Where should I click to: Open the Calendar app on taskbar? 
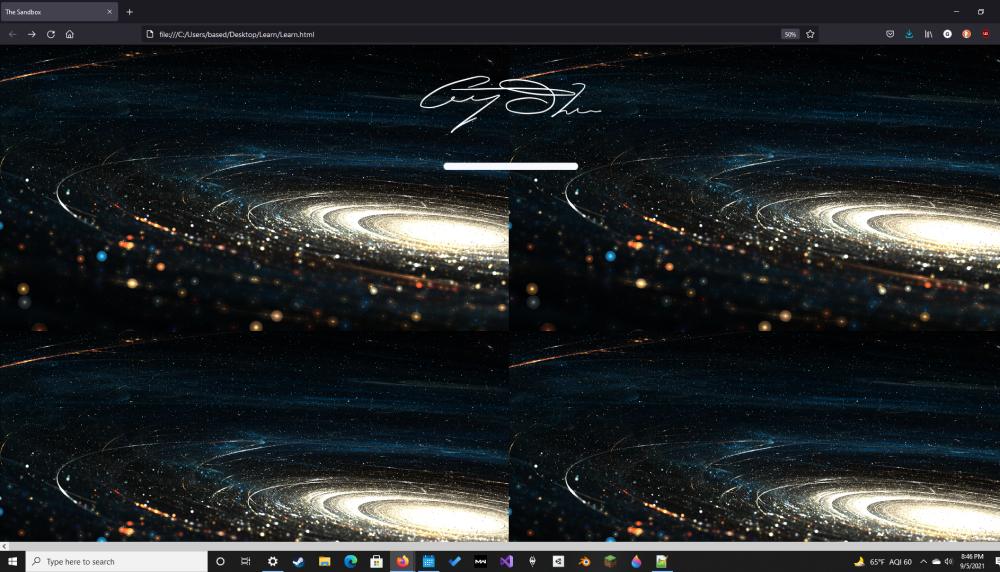click(429, 561)
